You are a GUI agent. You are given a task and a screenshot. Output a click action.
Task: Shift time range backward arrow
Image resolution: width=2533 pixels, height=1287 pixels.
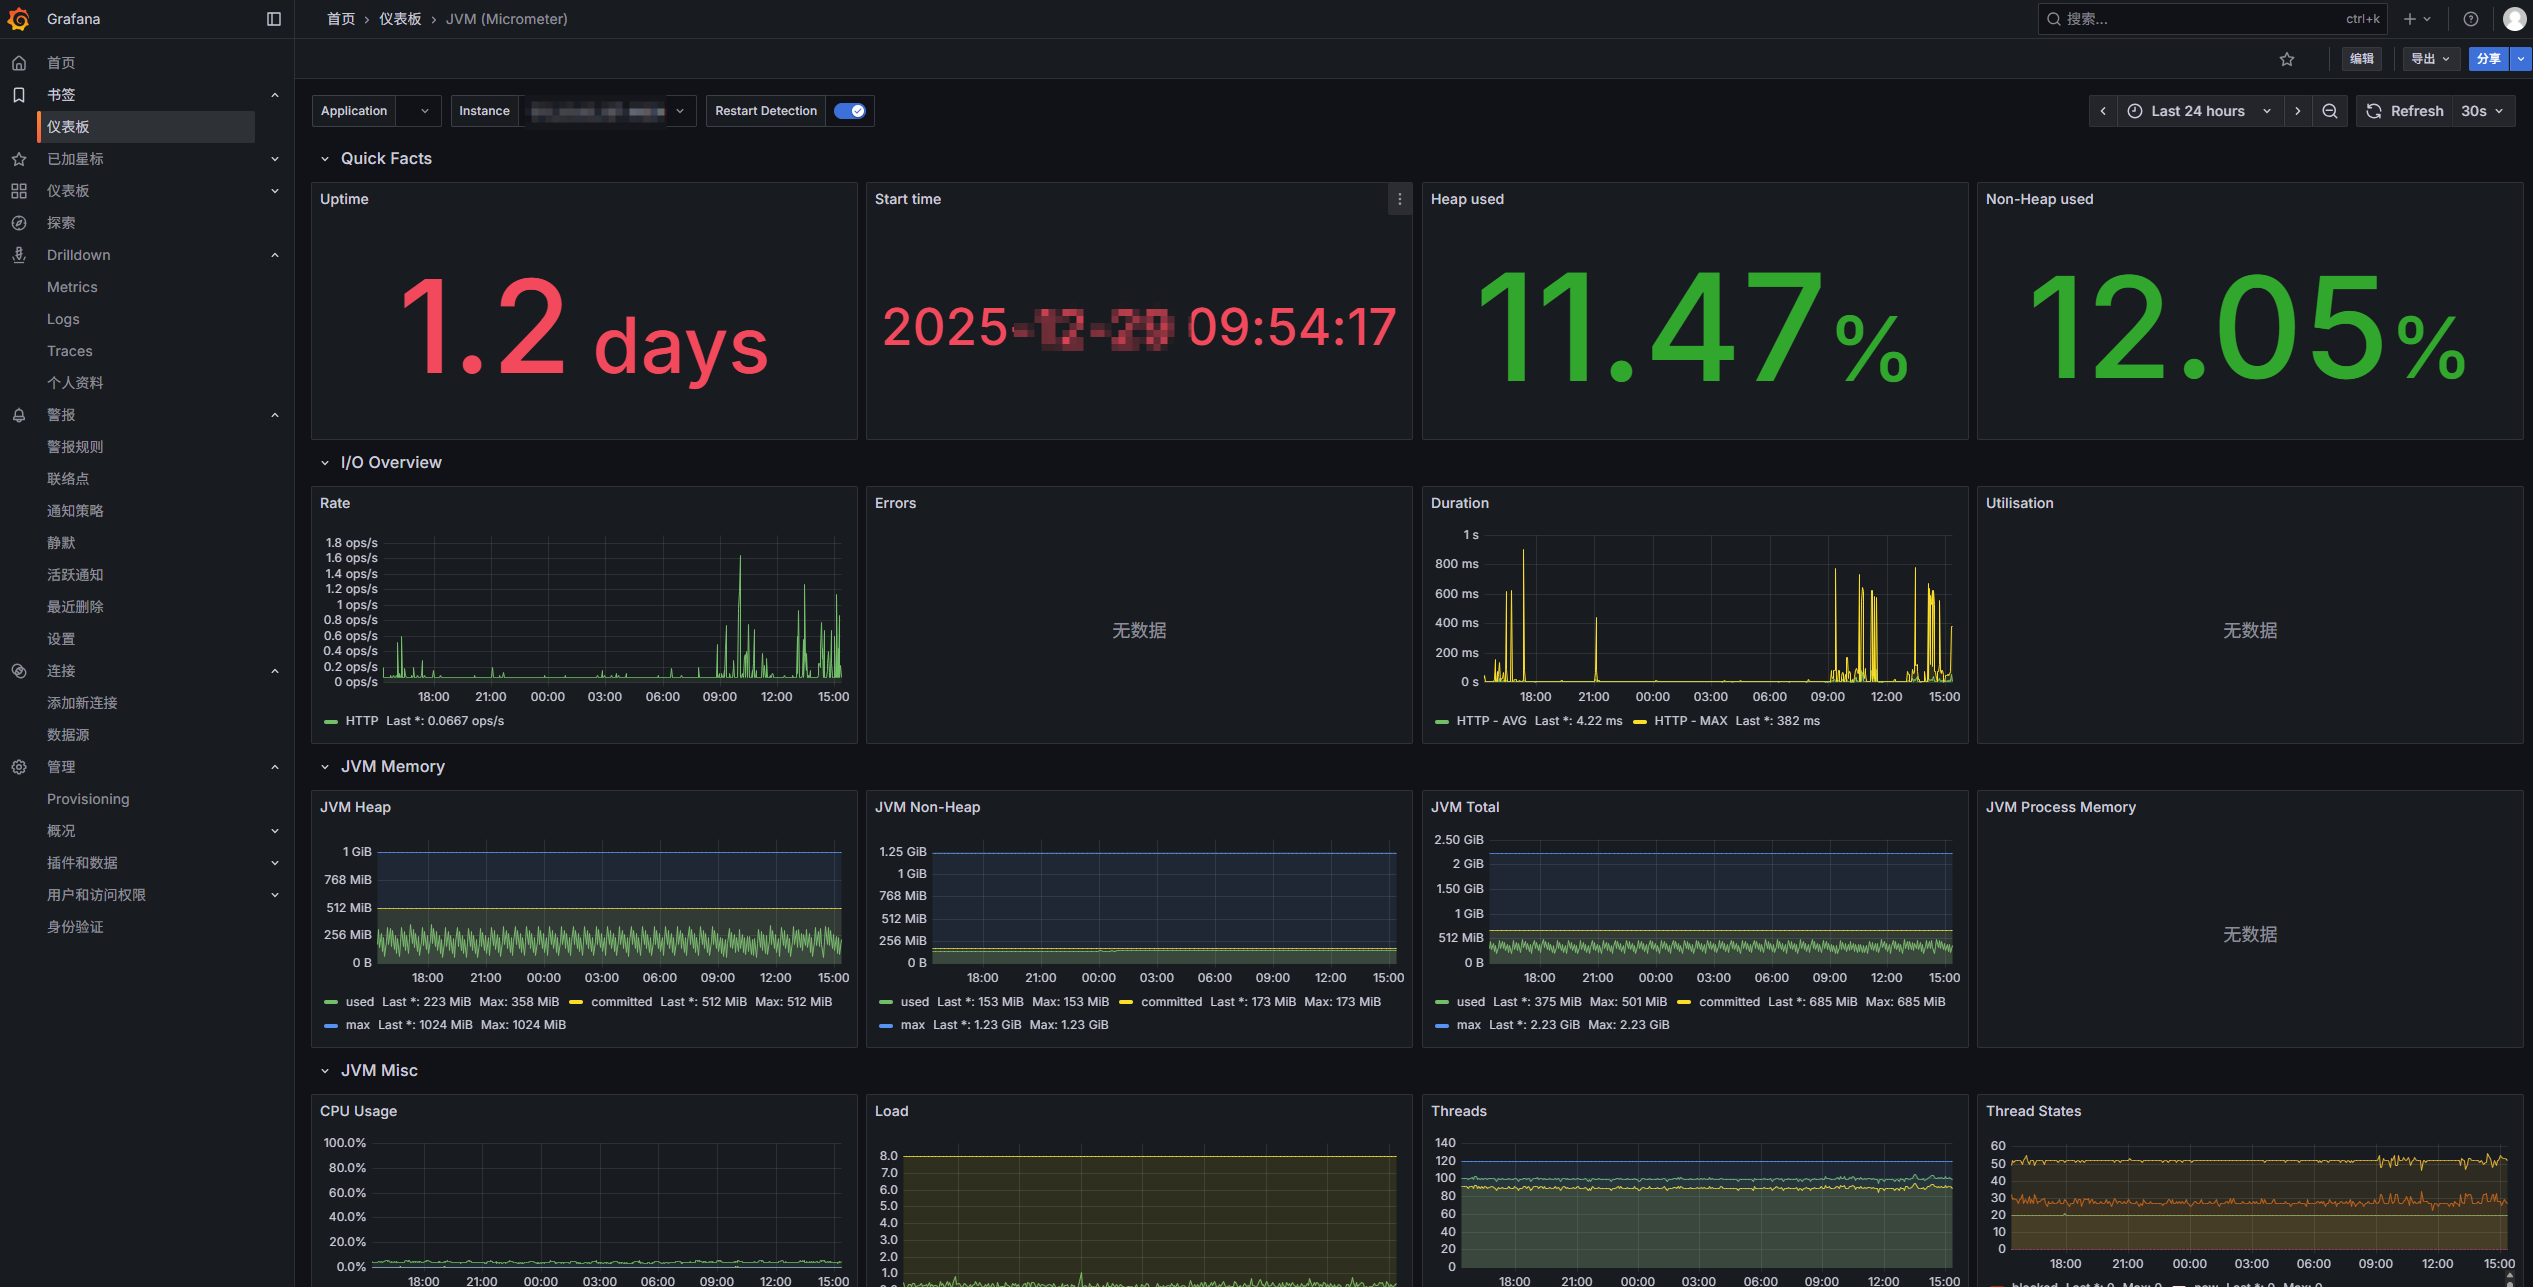point(2103,111)
